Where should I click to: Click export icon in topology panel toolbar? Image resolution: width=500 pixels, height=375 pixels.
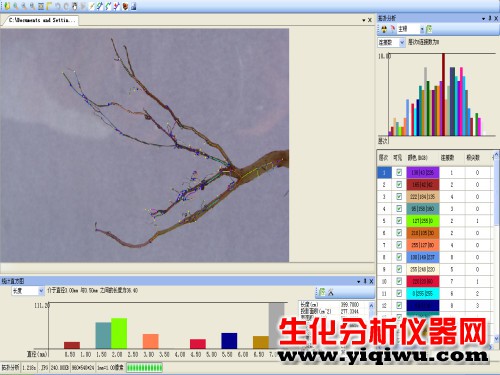click(x=429, y=29)
